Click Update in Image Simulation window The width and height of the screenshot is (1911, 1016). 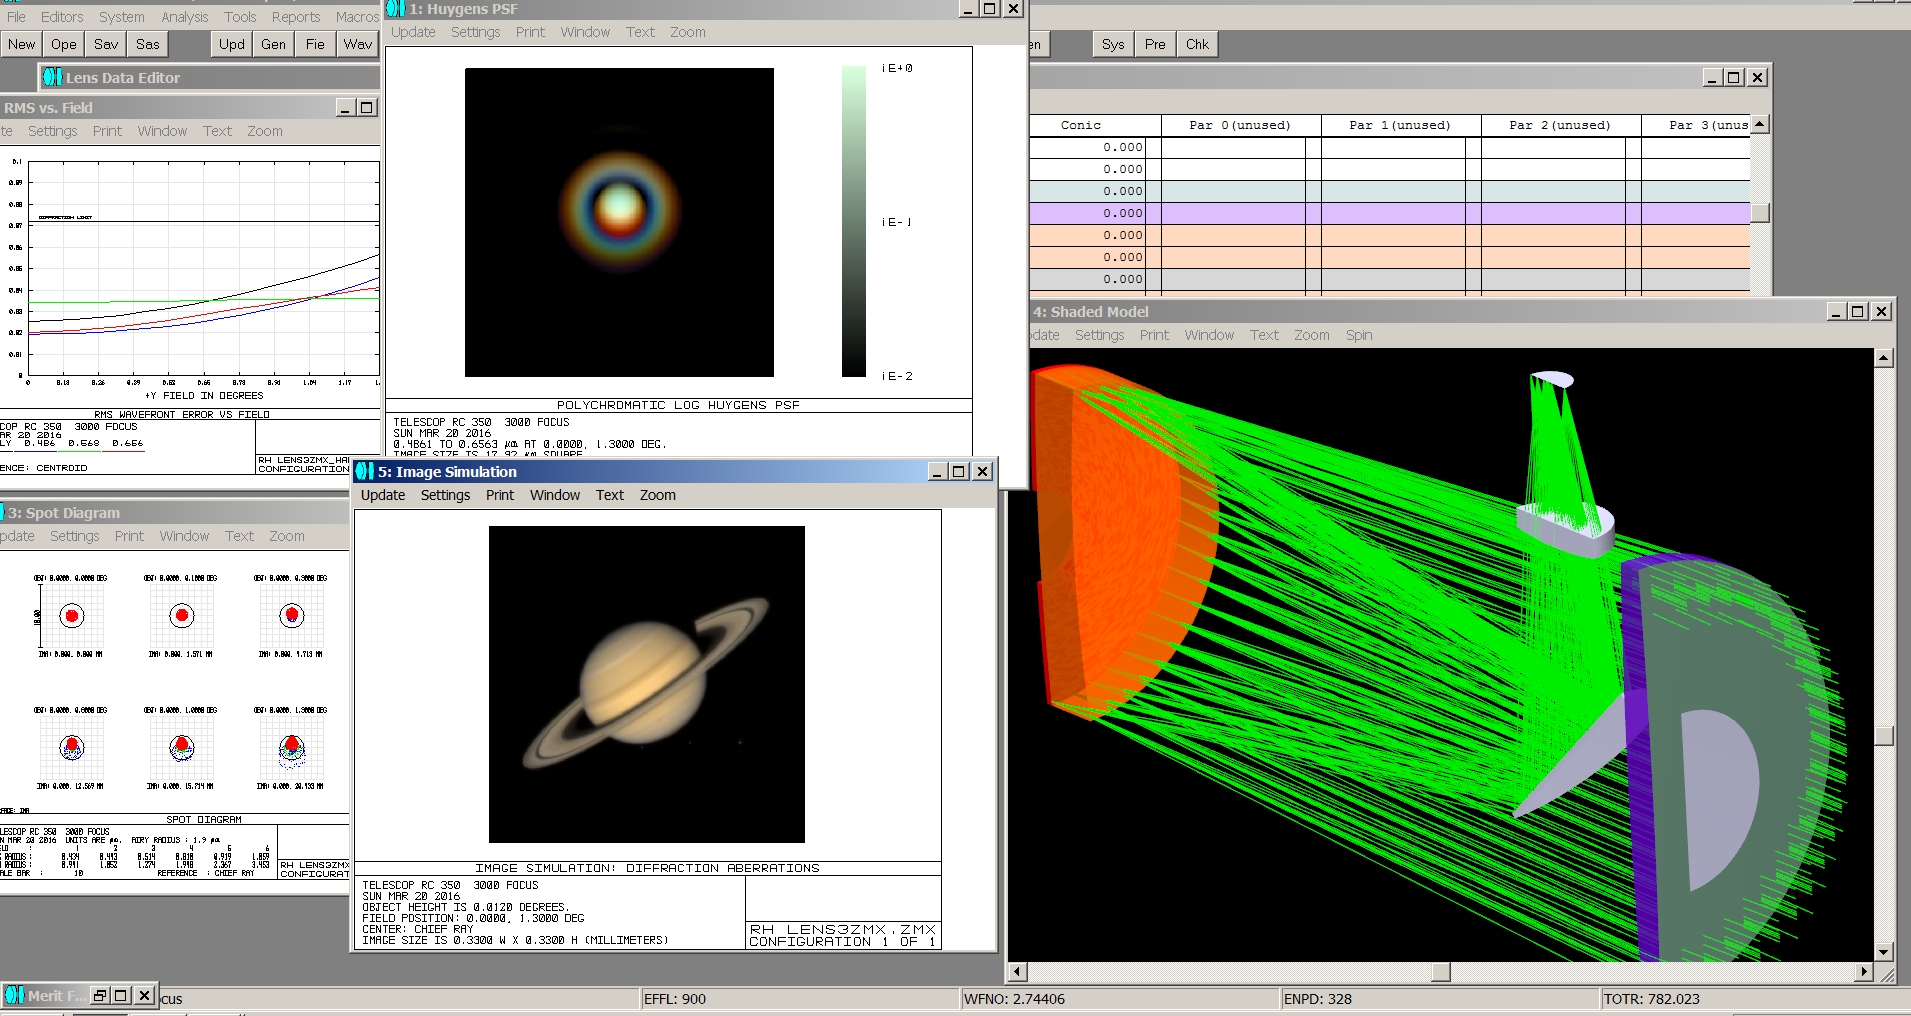point(383,495)
